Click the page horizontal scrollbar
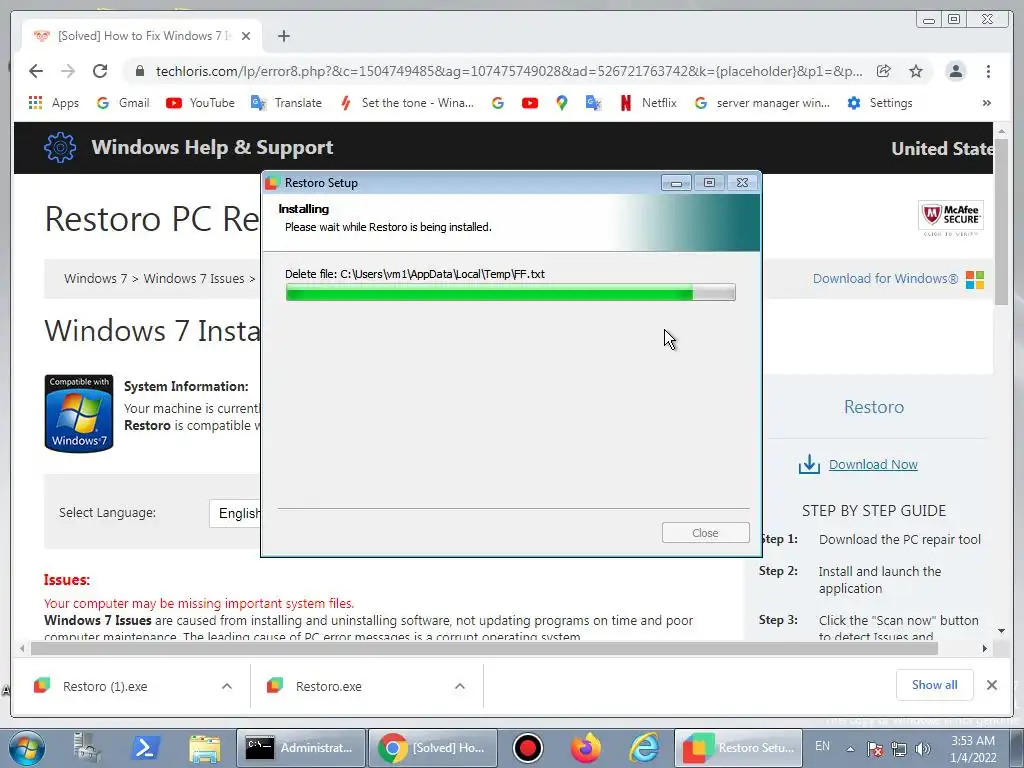 [485, 648]
